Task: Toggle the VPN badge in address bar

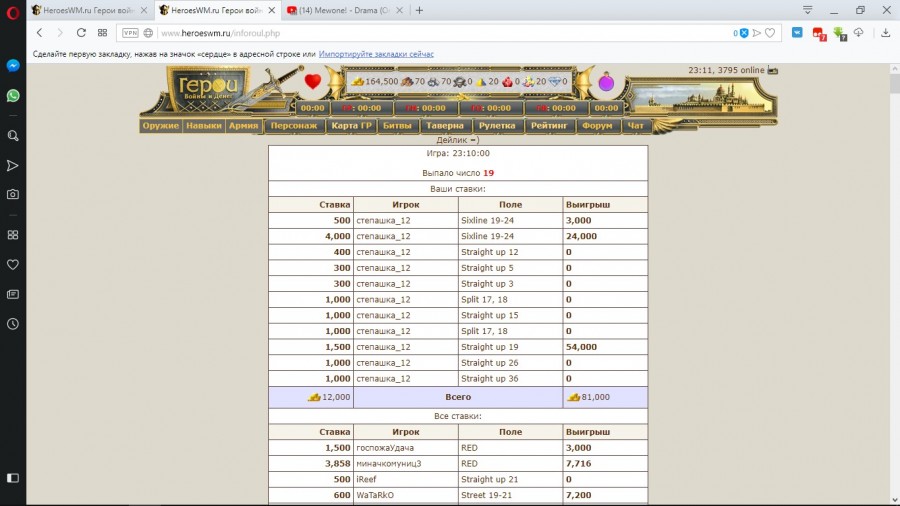Action: pos(130,33)
